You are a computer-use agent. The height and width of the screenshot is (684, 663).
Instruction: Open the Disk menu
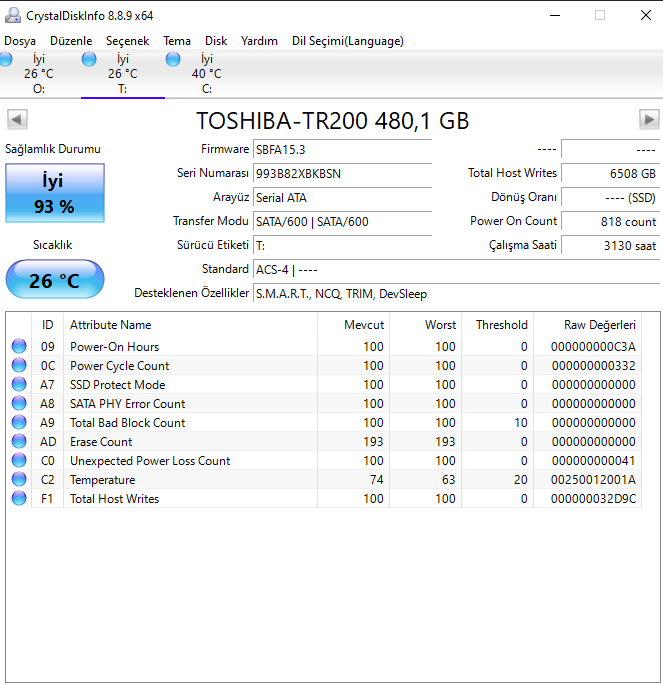coord(216,41)
